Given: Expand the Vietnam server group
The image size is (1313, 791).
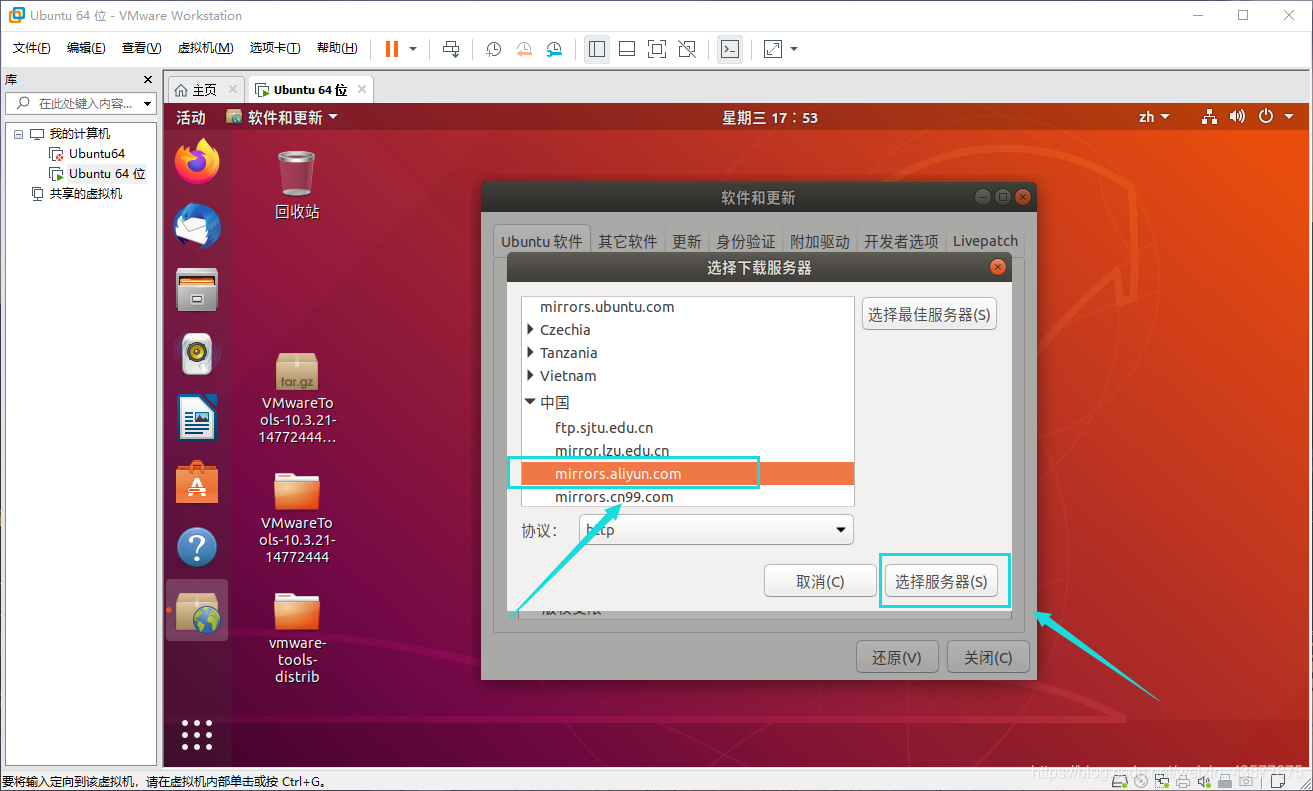Looking at the screenshot, I should point(530,376).
